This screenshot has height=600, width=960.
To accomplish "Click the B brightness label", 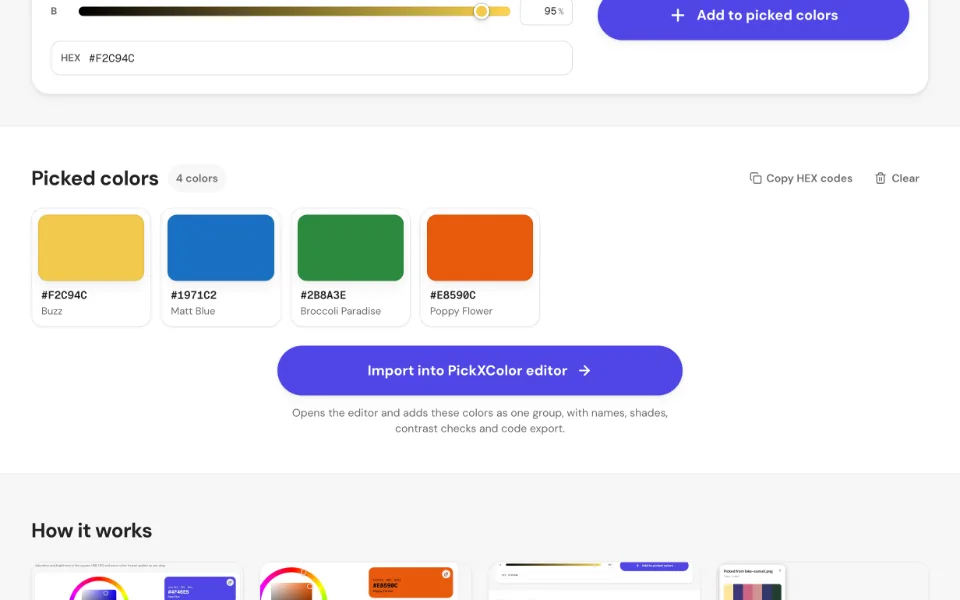I will (x=54, y=11).
